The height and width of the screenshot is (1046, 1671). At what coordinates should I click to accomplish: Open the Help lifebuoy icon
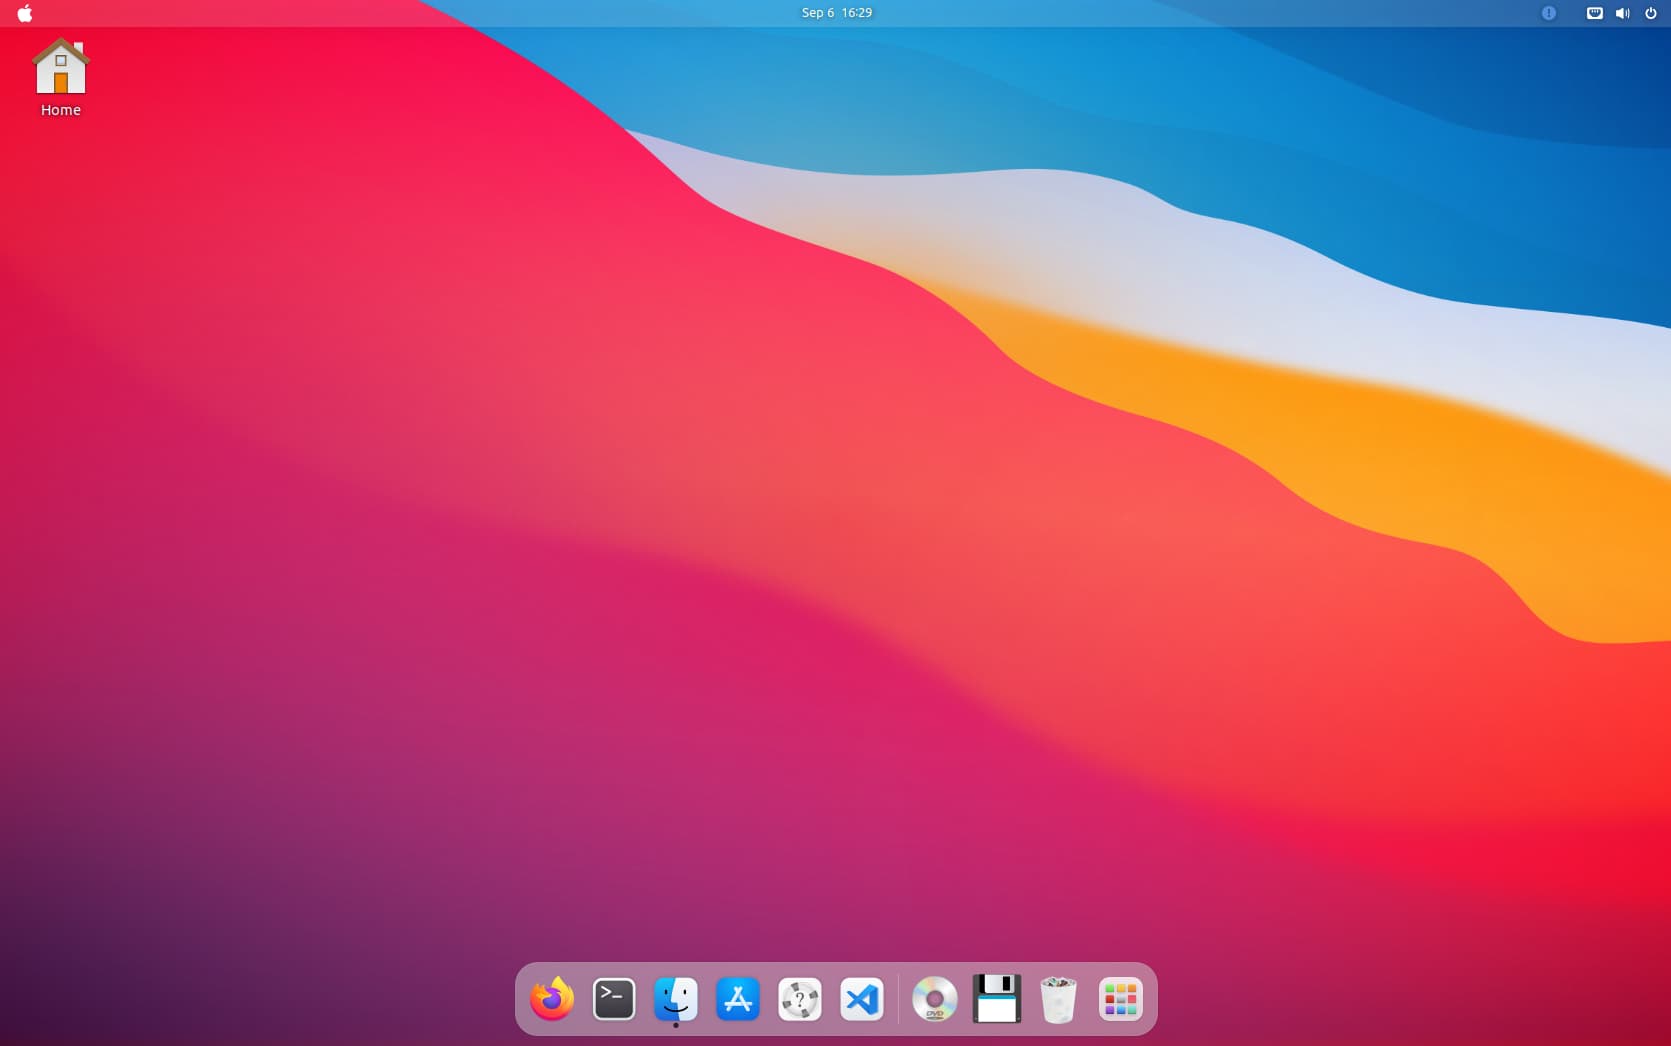click(800, 999)
